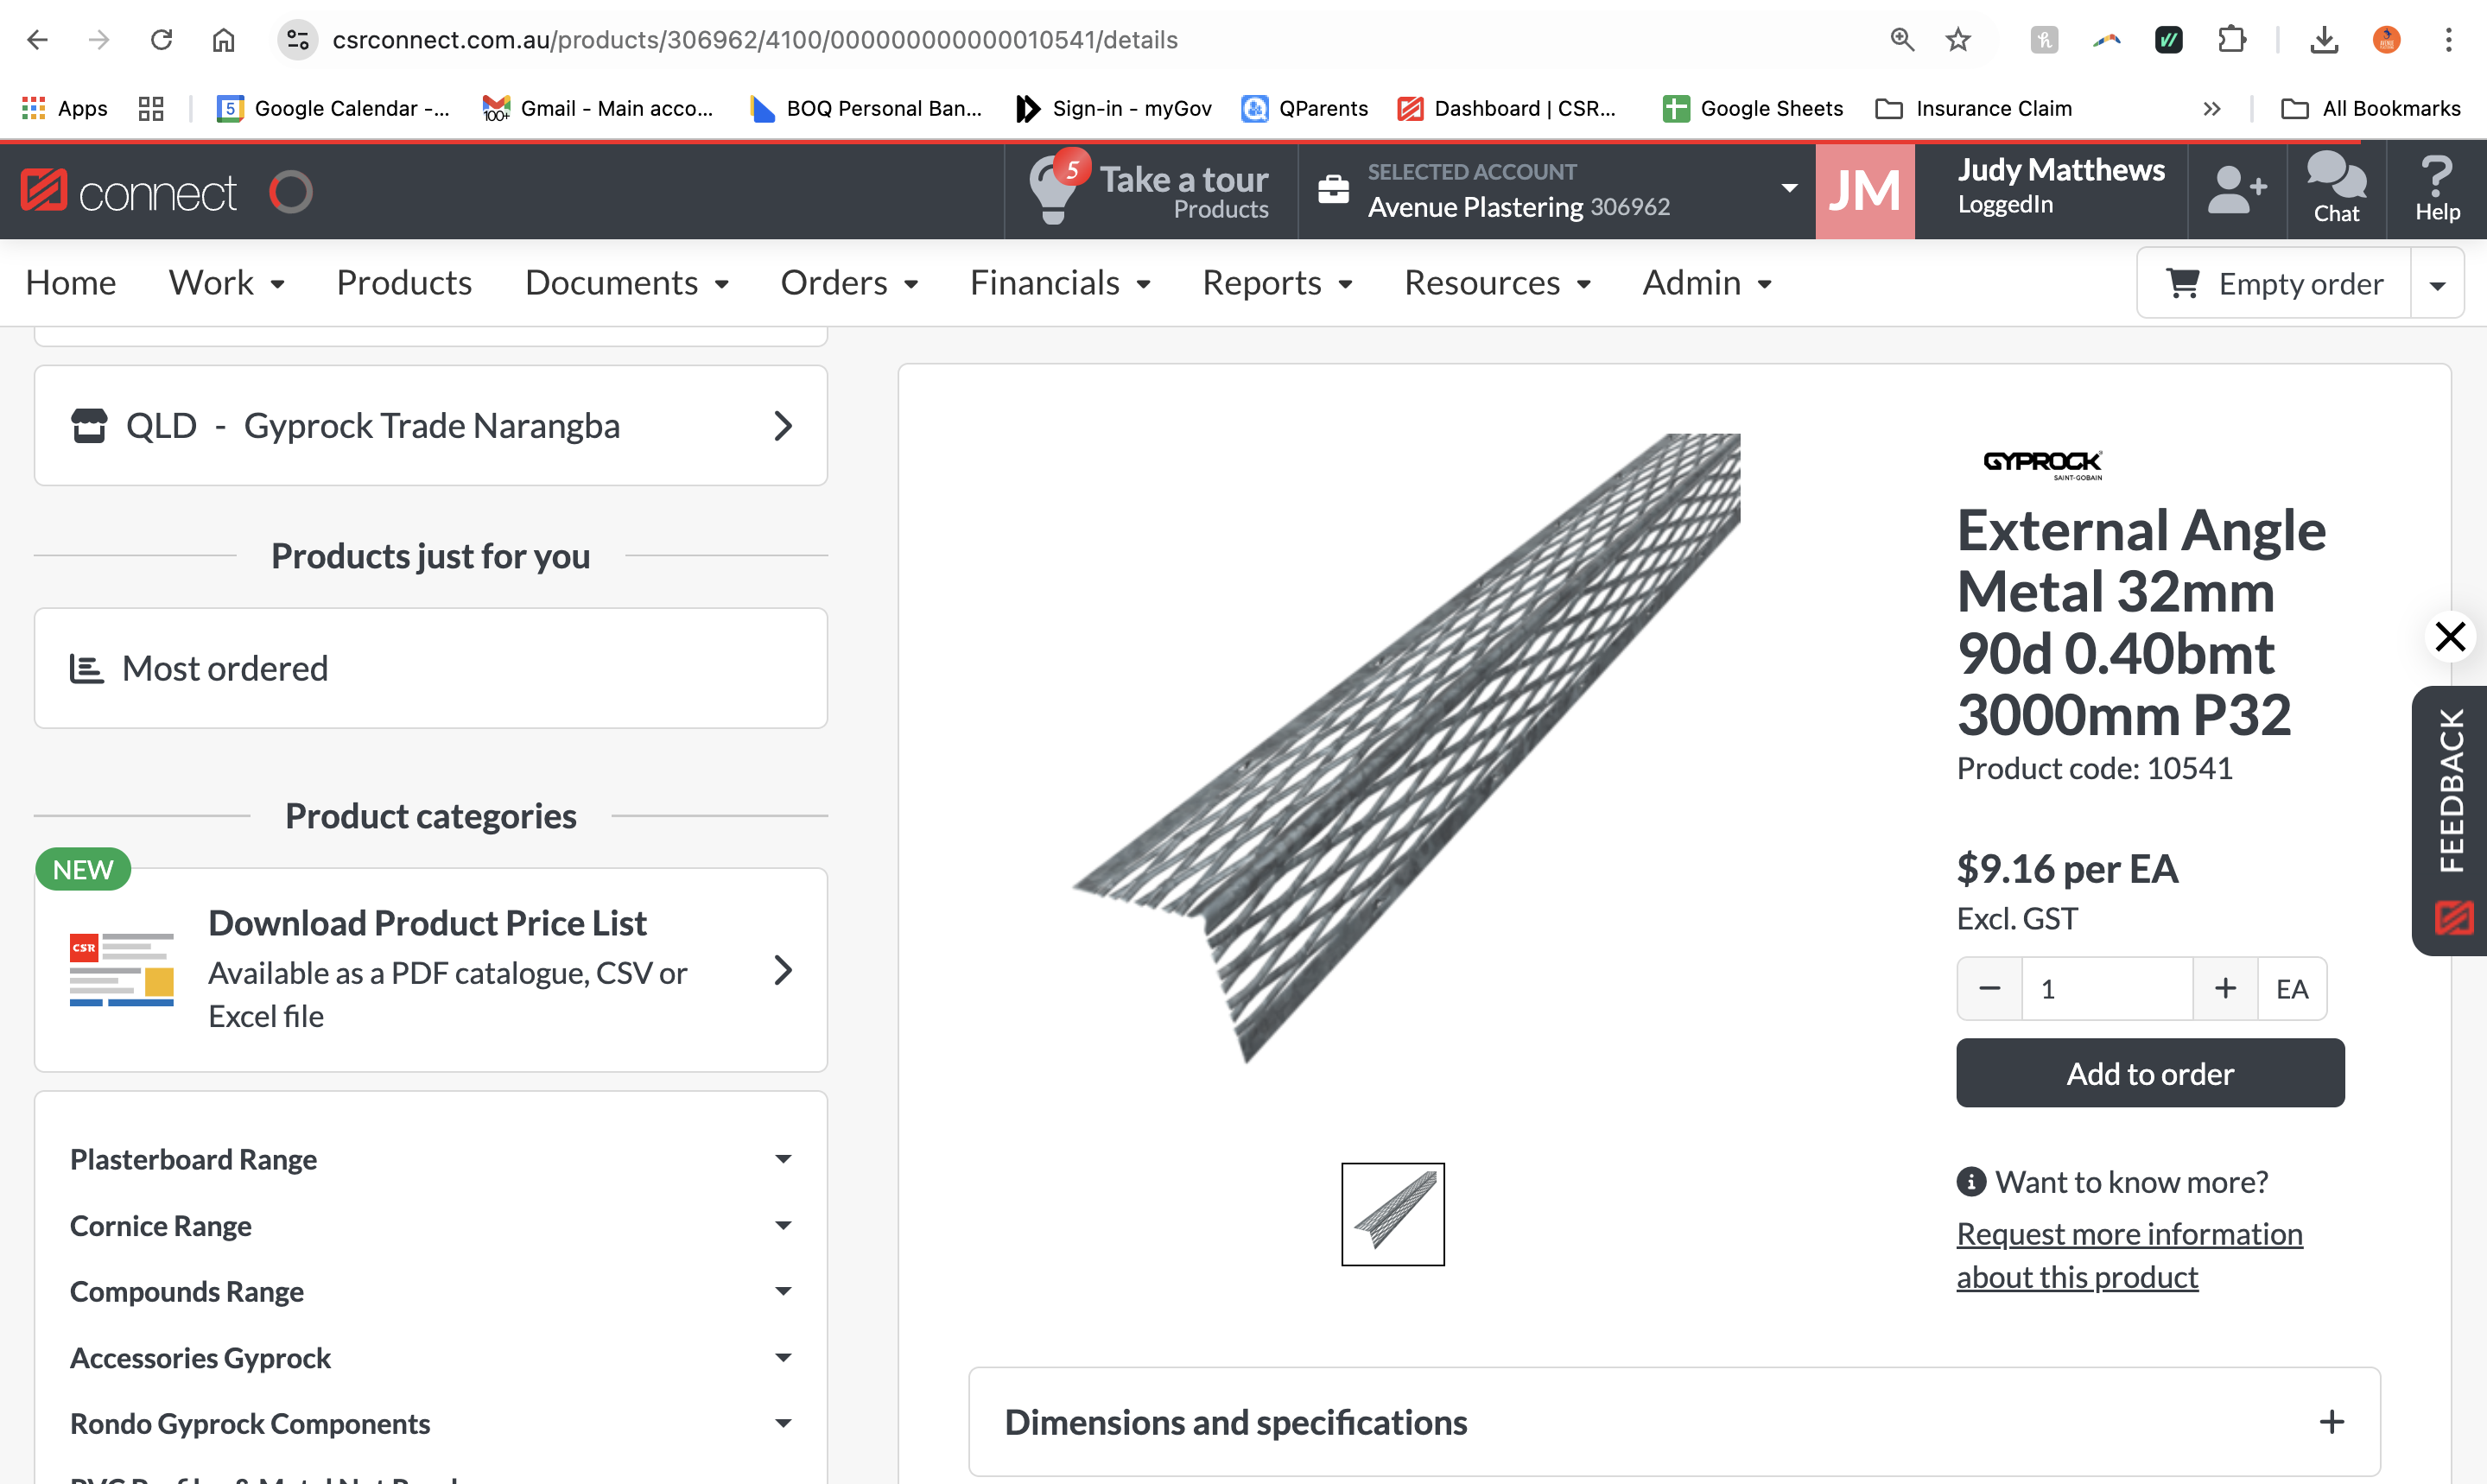Expand Compounds Range category
2487x1484 pixels.
tap(431, 1291)
